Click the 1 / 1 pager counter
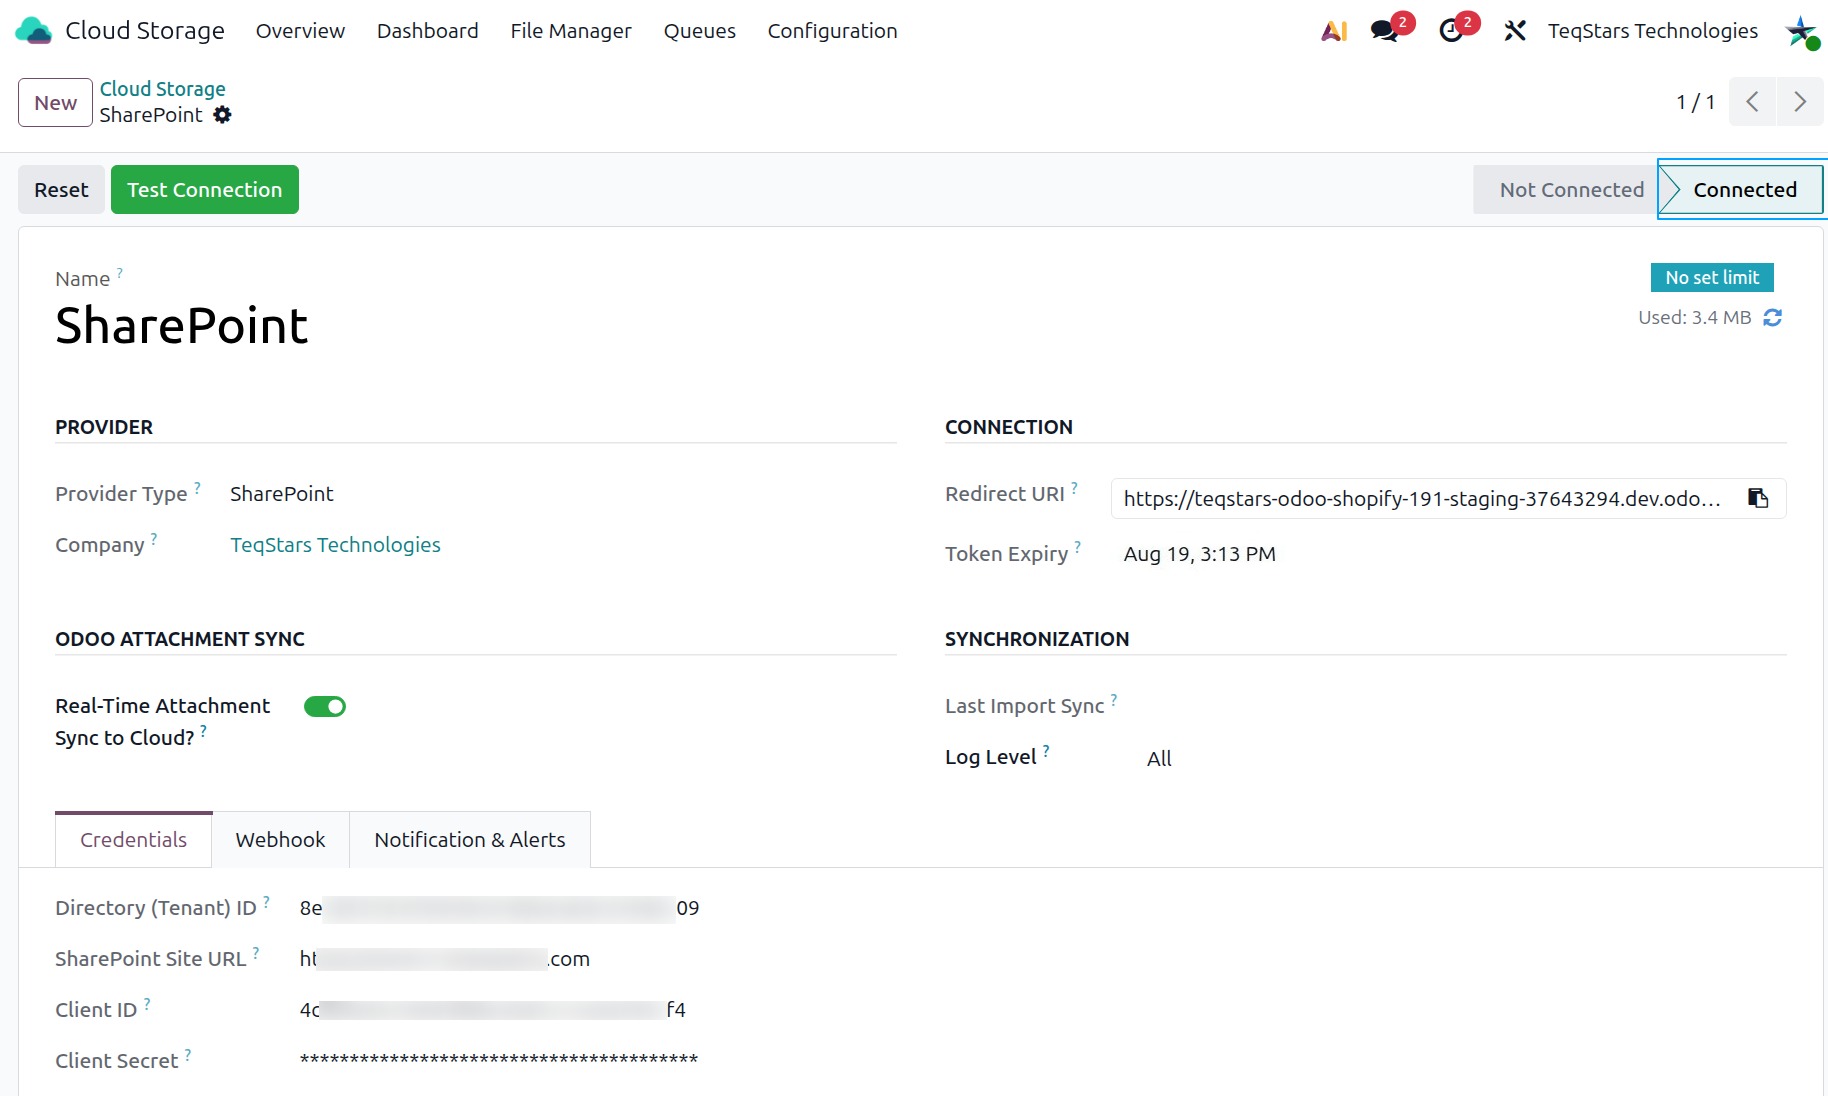The image size is (1828, 1096). [1695, 102]
